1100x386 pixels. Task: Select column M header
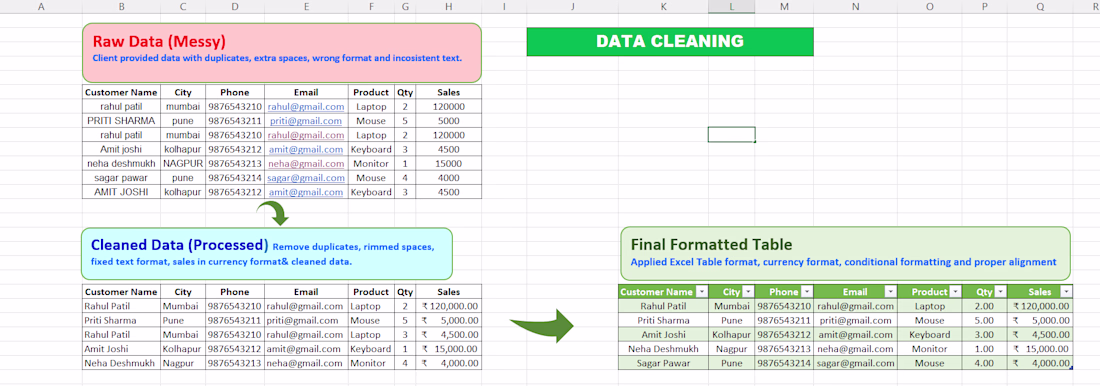coord(784,7)
